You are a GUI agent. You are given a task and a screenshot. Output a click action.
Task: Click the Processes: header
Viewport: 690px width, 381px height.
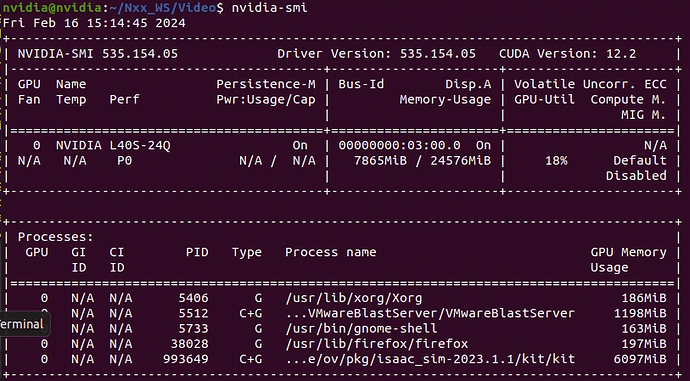point(55,237)
